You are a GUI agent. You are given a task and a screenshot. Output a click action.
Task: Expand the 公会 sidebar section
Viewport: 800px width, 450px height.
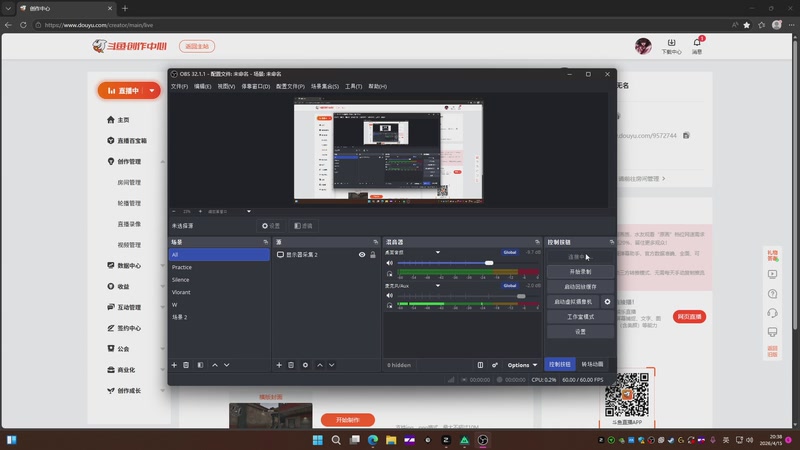[163, 349]
